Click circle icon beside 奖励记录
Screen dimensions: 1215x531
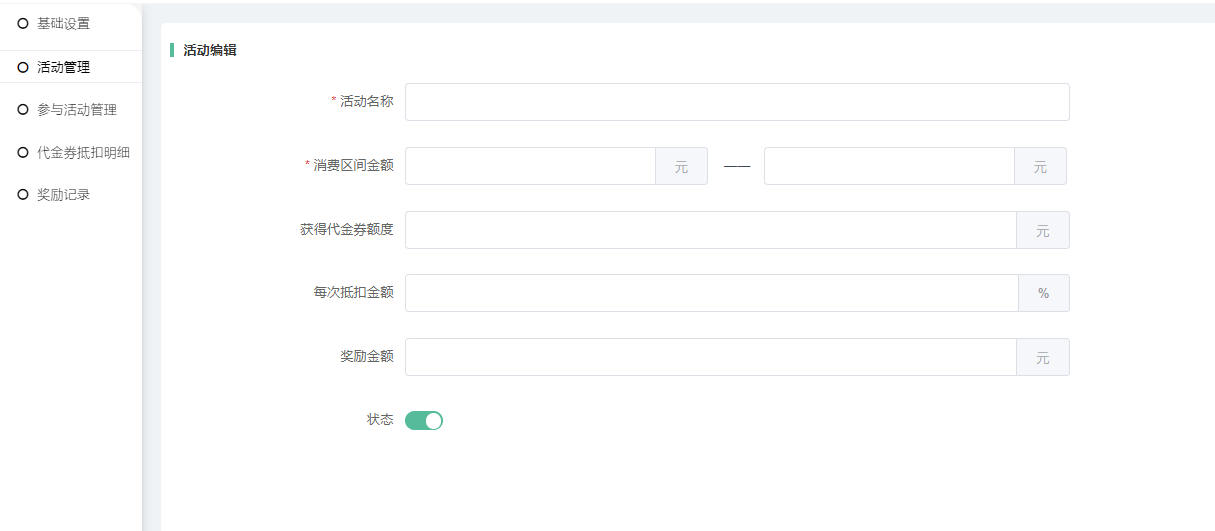(23, 195)
